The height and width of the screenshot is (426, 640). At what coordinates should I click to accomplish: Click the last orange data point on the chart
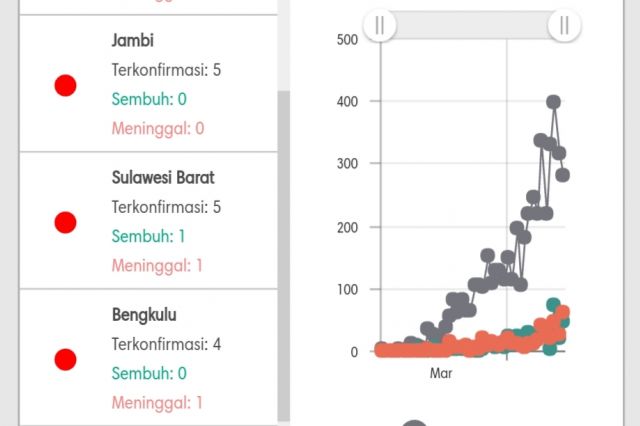click(x=563, y=313)
